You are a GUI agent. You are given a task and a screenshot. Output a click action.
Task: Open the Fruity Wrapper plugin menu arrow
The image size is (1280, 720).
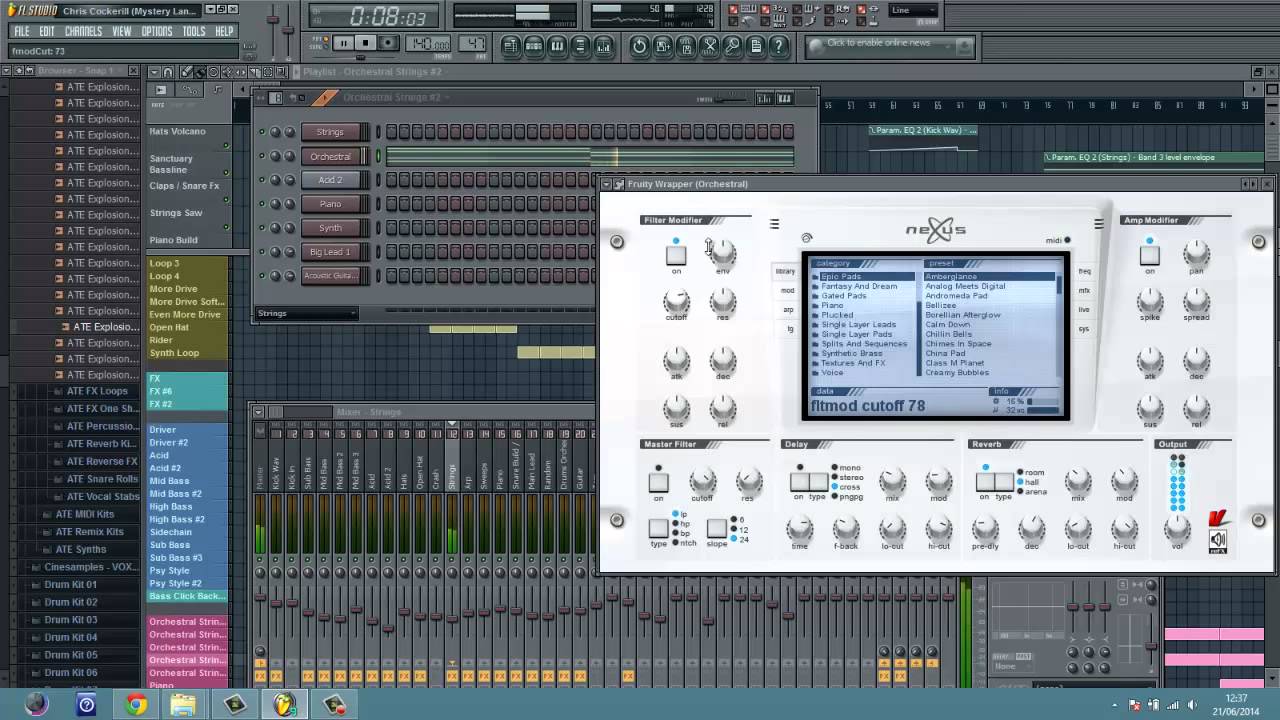pos(606,184)
